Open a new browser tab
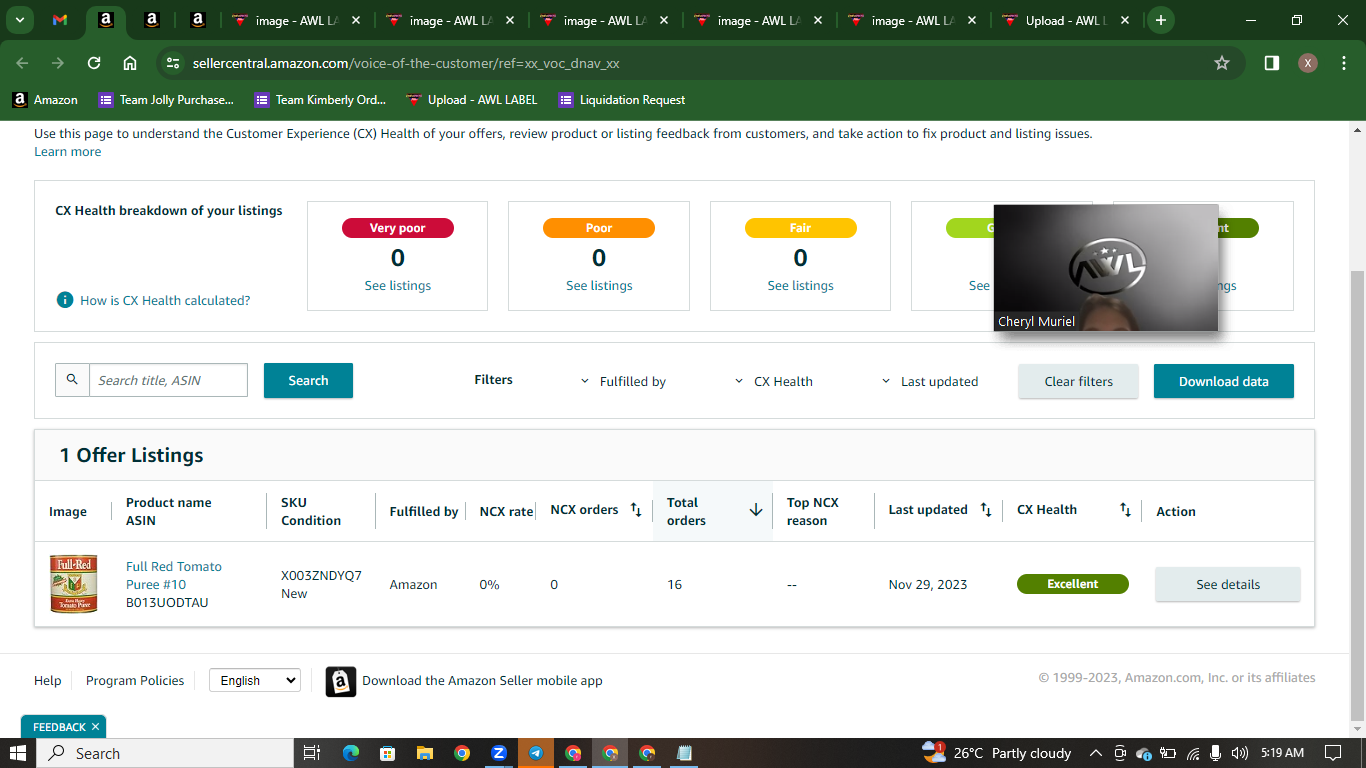The image size is (1366, 768). click(1160, 20)
